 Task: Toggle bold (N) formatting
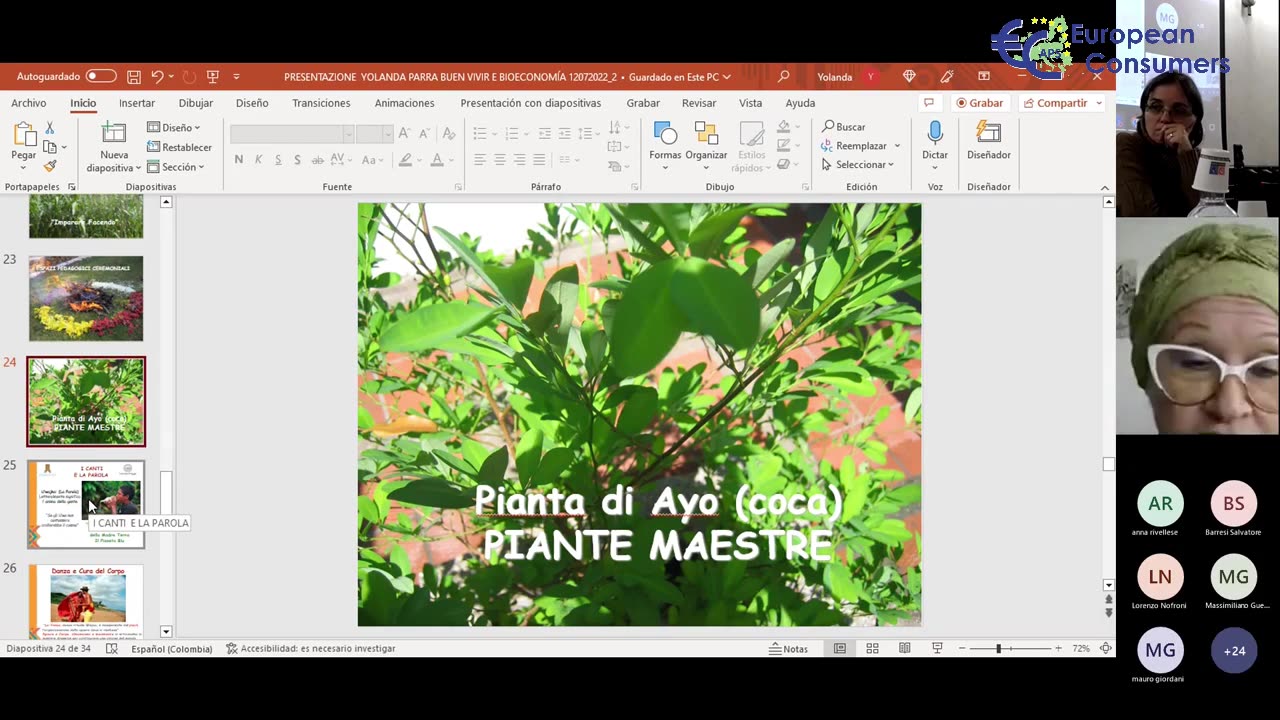tap(238, 160)
